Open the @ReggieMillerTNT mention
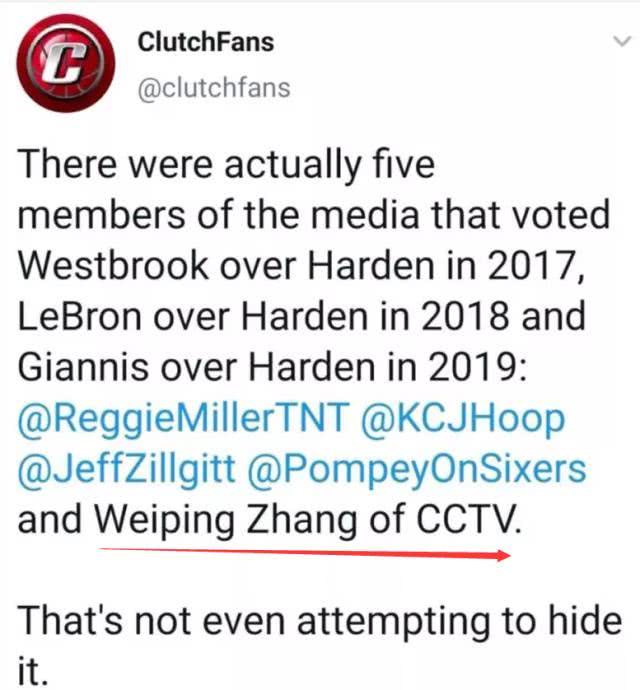The width and height of the screenshot is (640, 690). [x=184, y=418]
